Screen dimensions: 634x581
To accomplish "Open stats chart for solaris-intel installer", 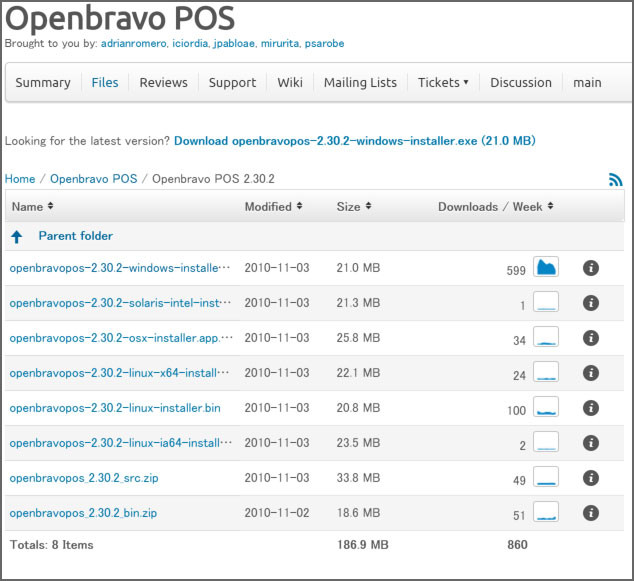I will pos(546,302).
